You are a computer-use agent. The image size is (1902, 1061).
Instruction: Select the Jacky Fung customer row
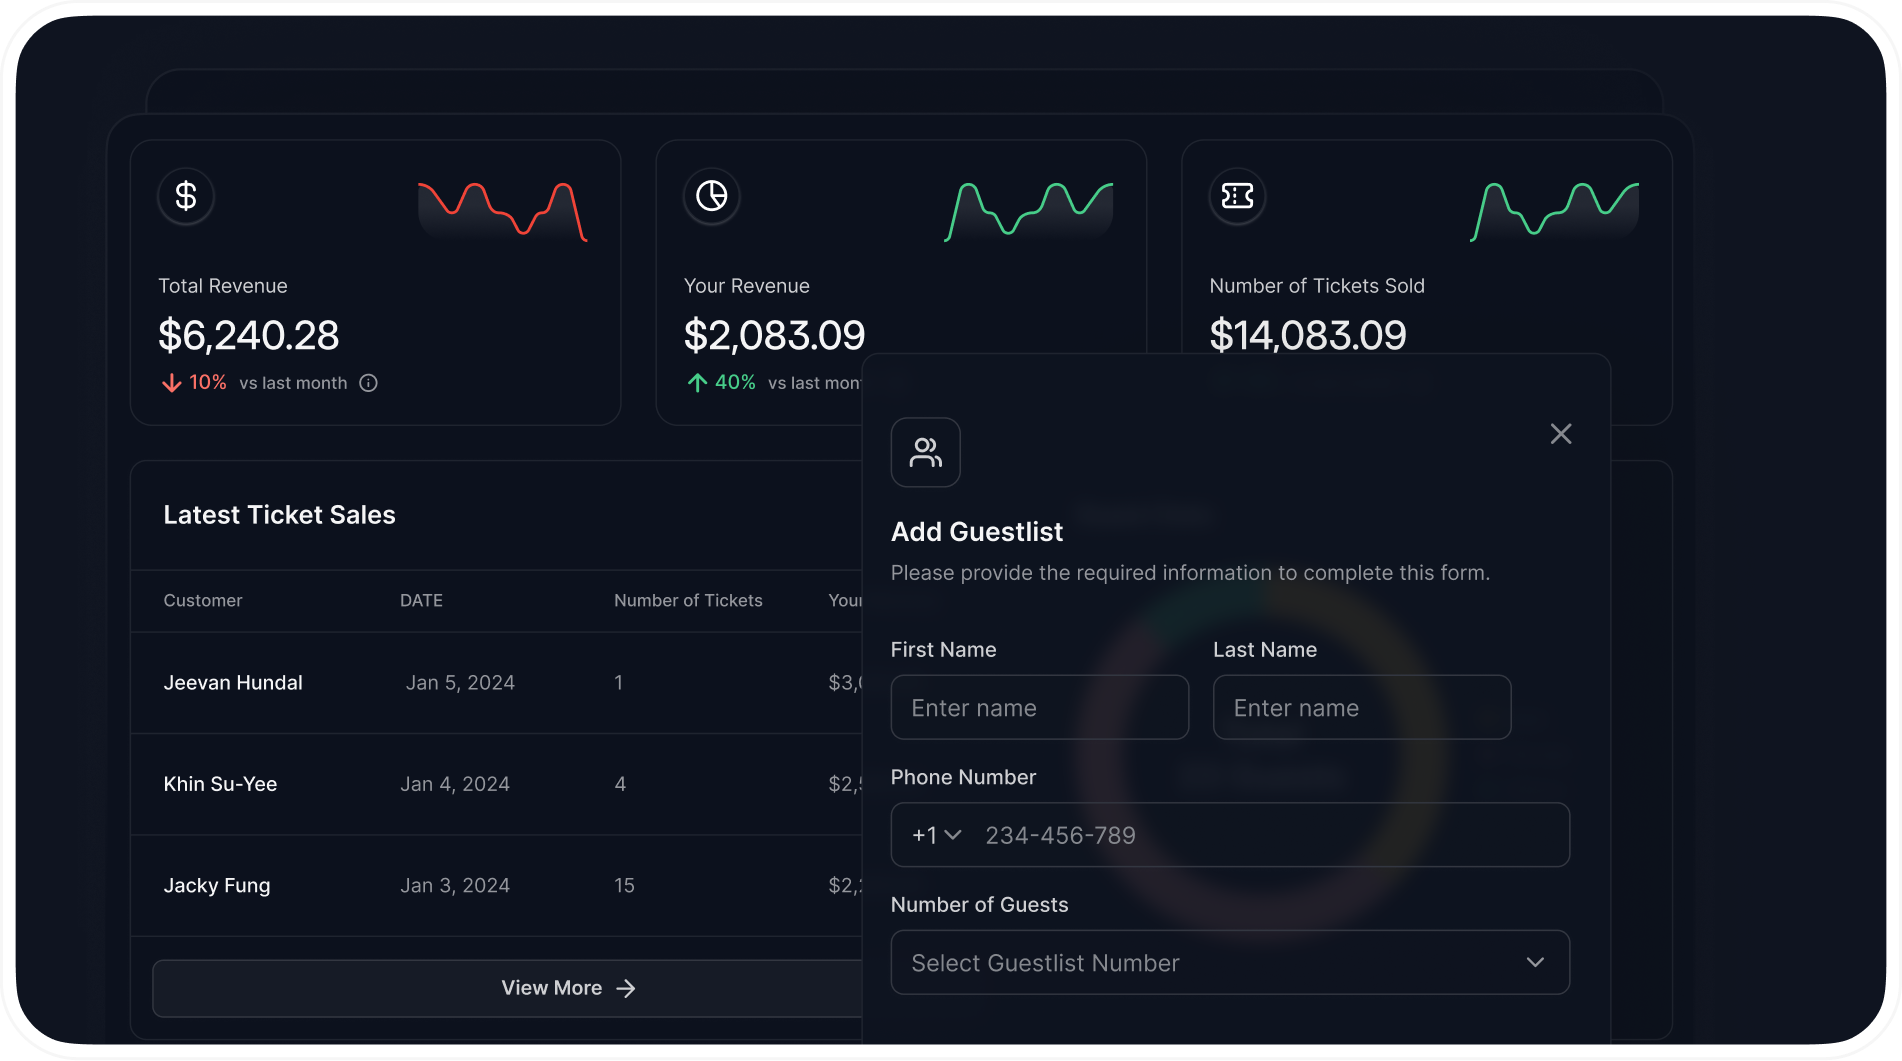(x=497, y=886)
